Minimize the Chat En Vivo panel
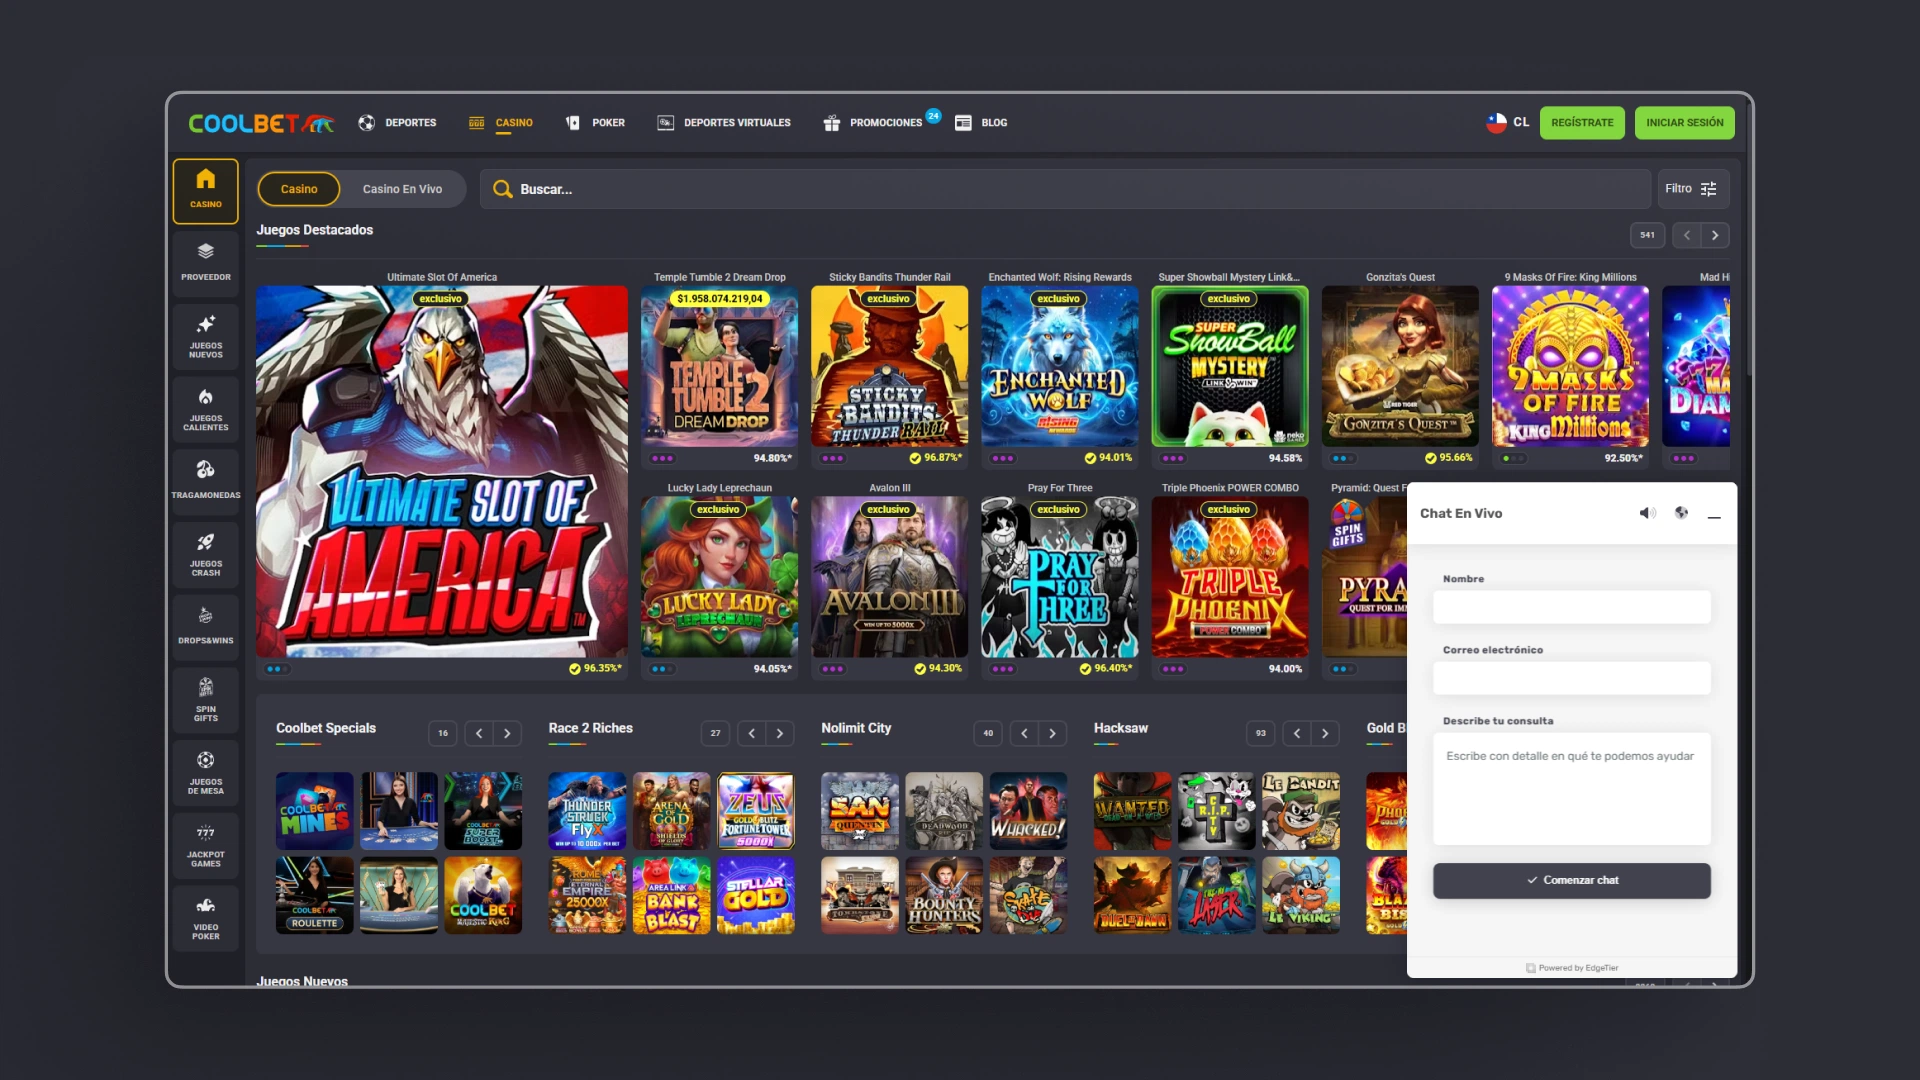 pos(1714,516)
